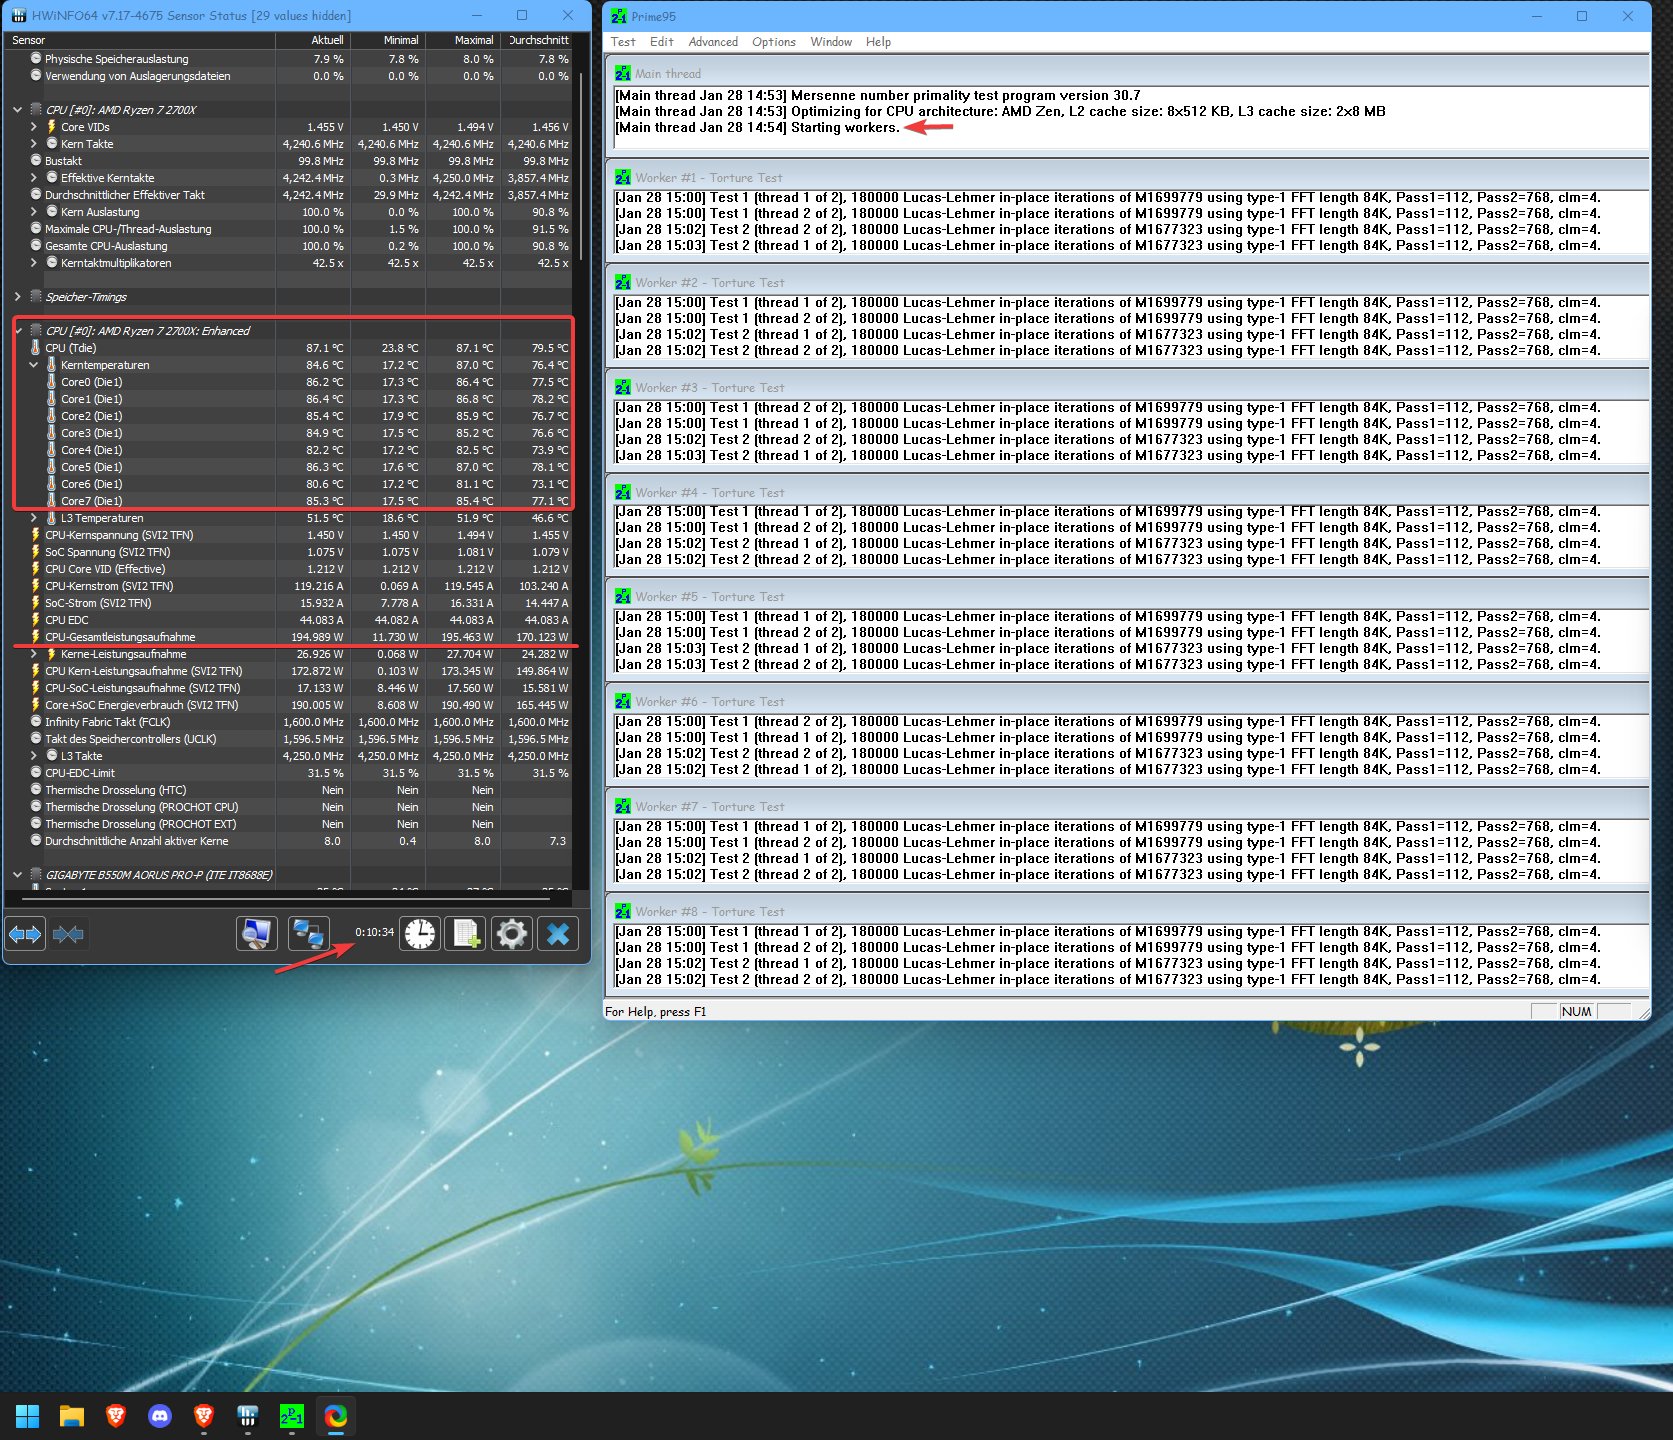The height and width of the screenshot is (1440, 1673).
Task: Click the Maximal column header
Action: [x=463, y=40]
